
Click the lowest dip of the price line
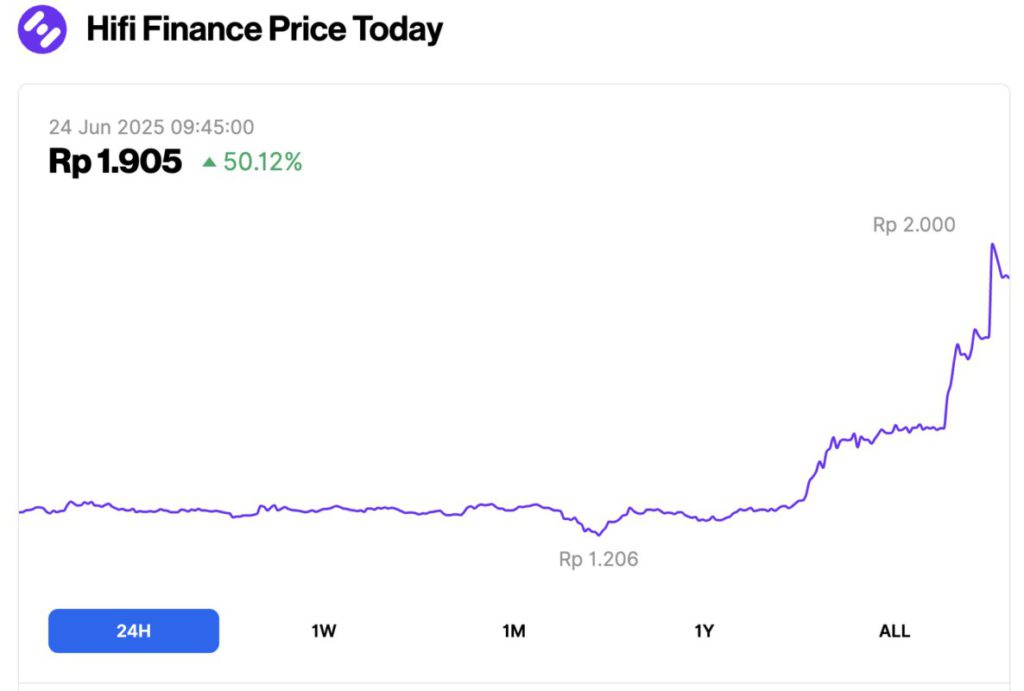(599, 534)
